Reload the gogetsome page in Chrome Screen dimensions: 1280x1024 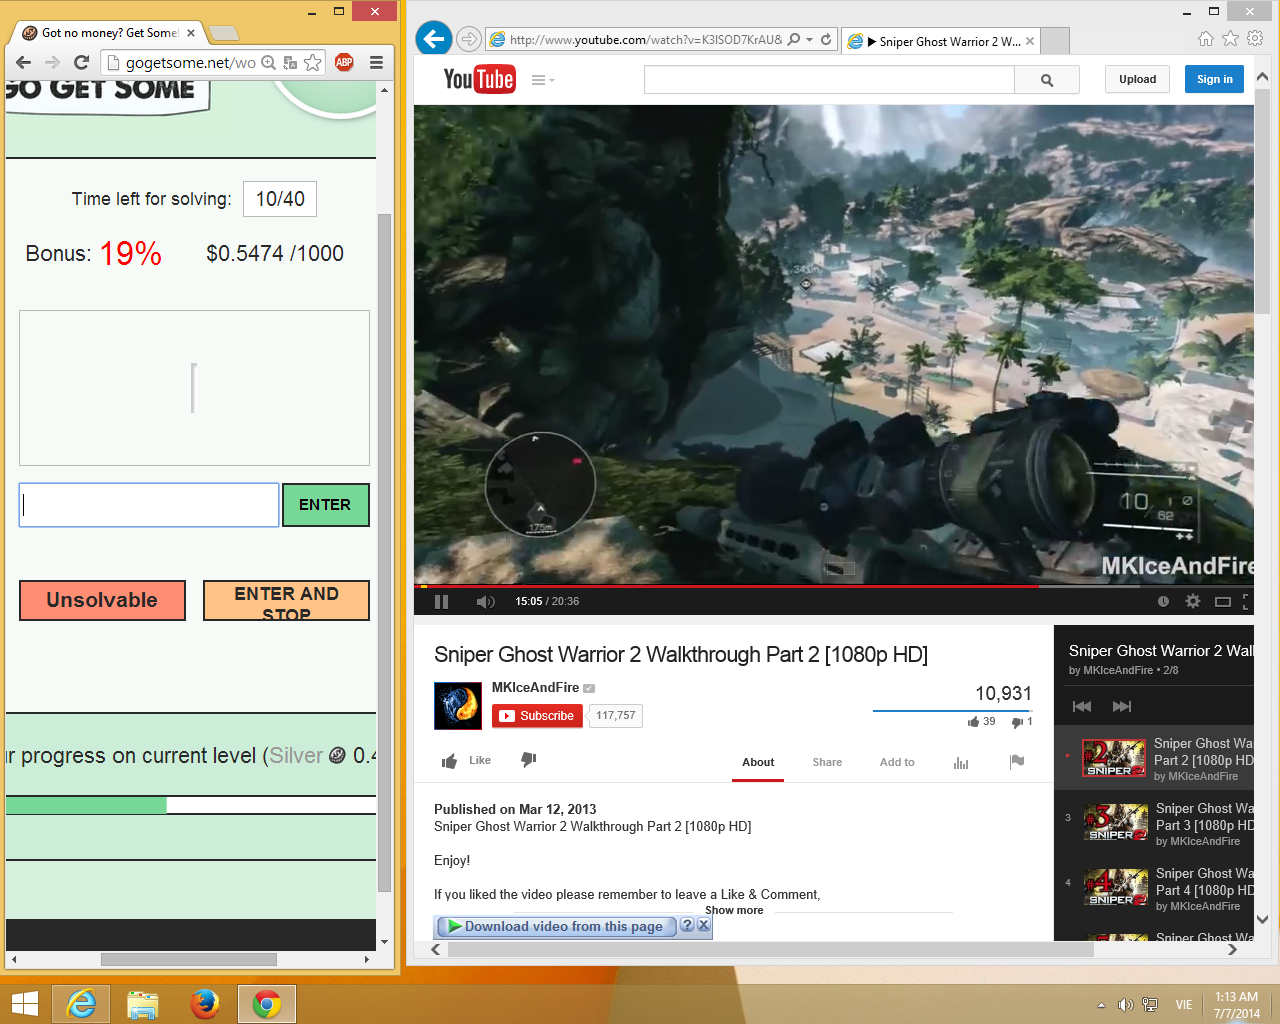click(82, 62)
